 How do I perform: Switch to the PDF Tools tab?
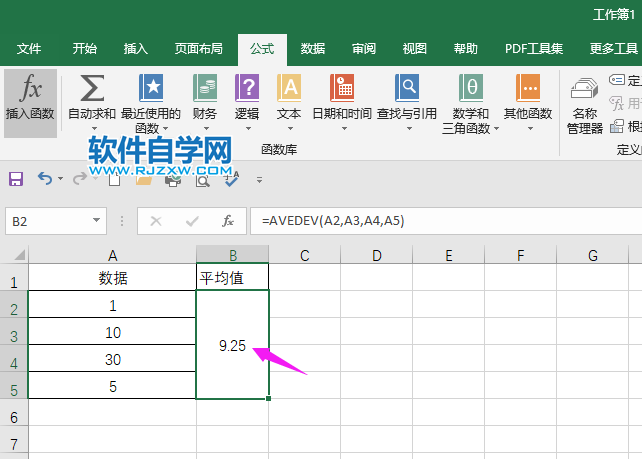point(534,49)
